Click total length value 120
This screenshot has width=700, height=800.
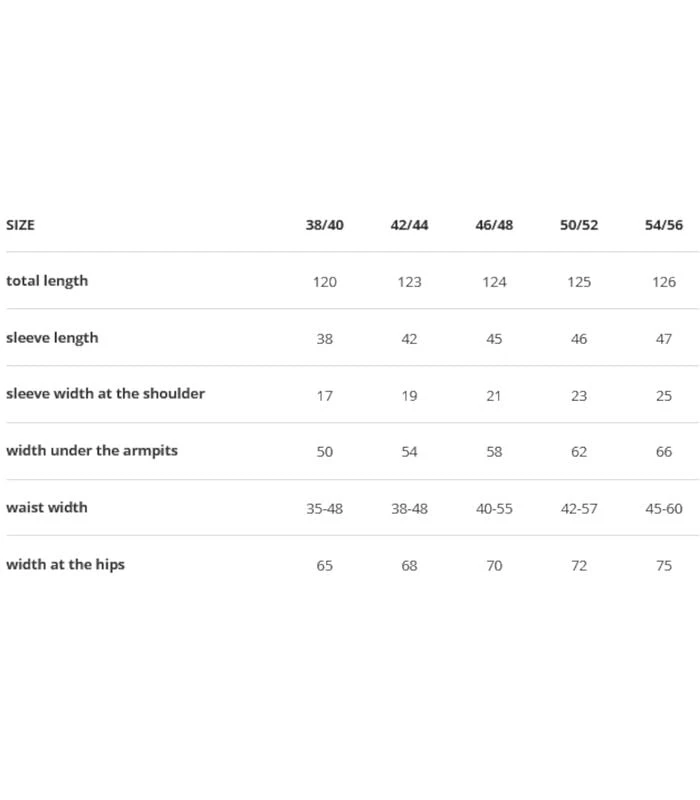pyautogui.click(x=324, y=282)
